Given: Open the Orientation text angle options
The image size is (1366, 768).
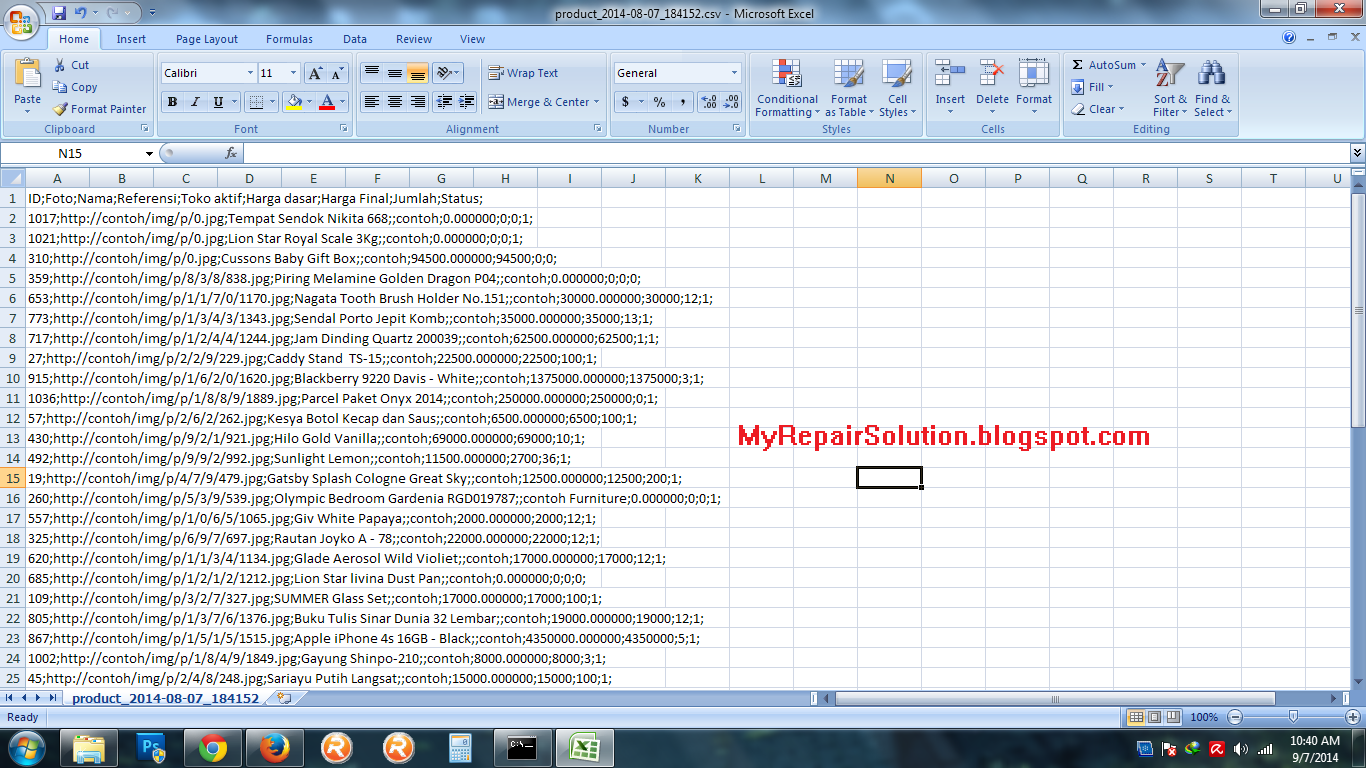Looking at the screenshot, I should [448, 73].
